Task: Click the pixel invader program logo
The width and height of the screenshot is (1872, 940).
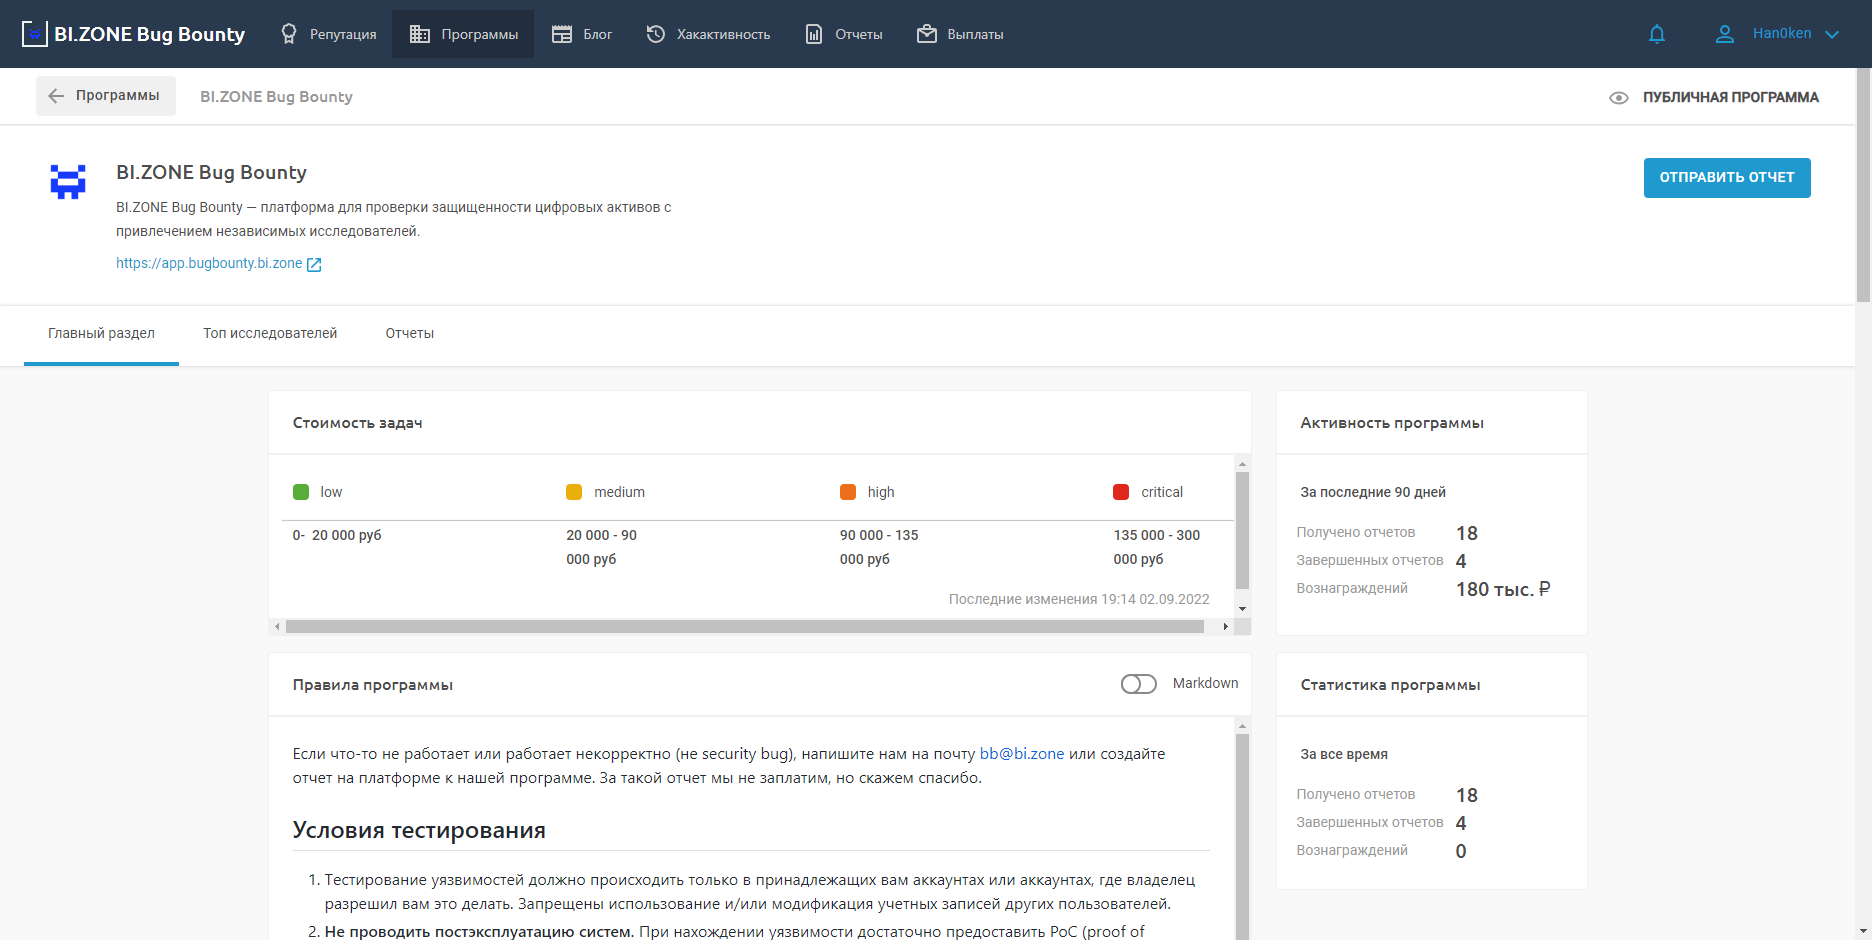Action: [68, 182]
